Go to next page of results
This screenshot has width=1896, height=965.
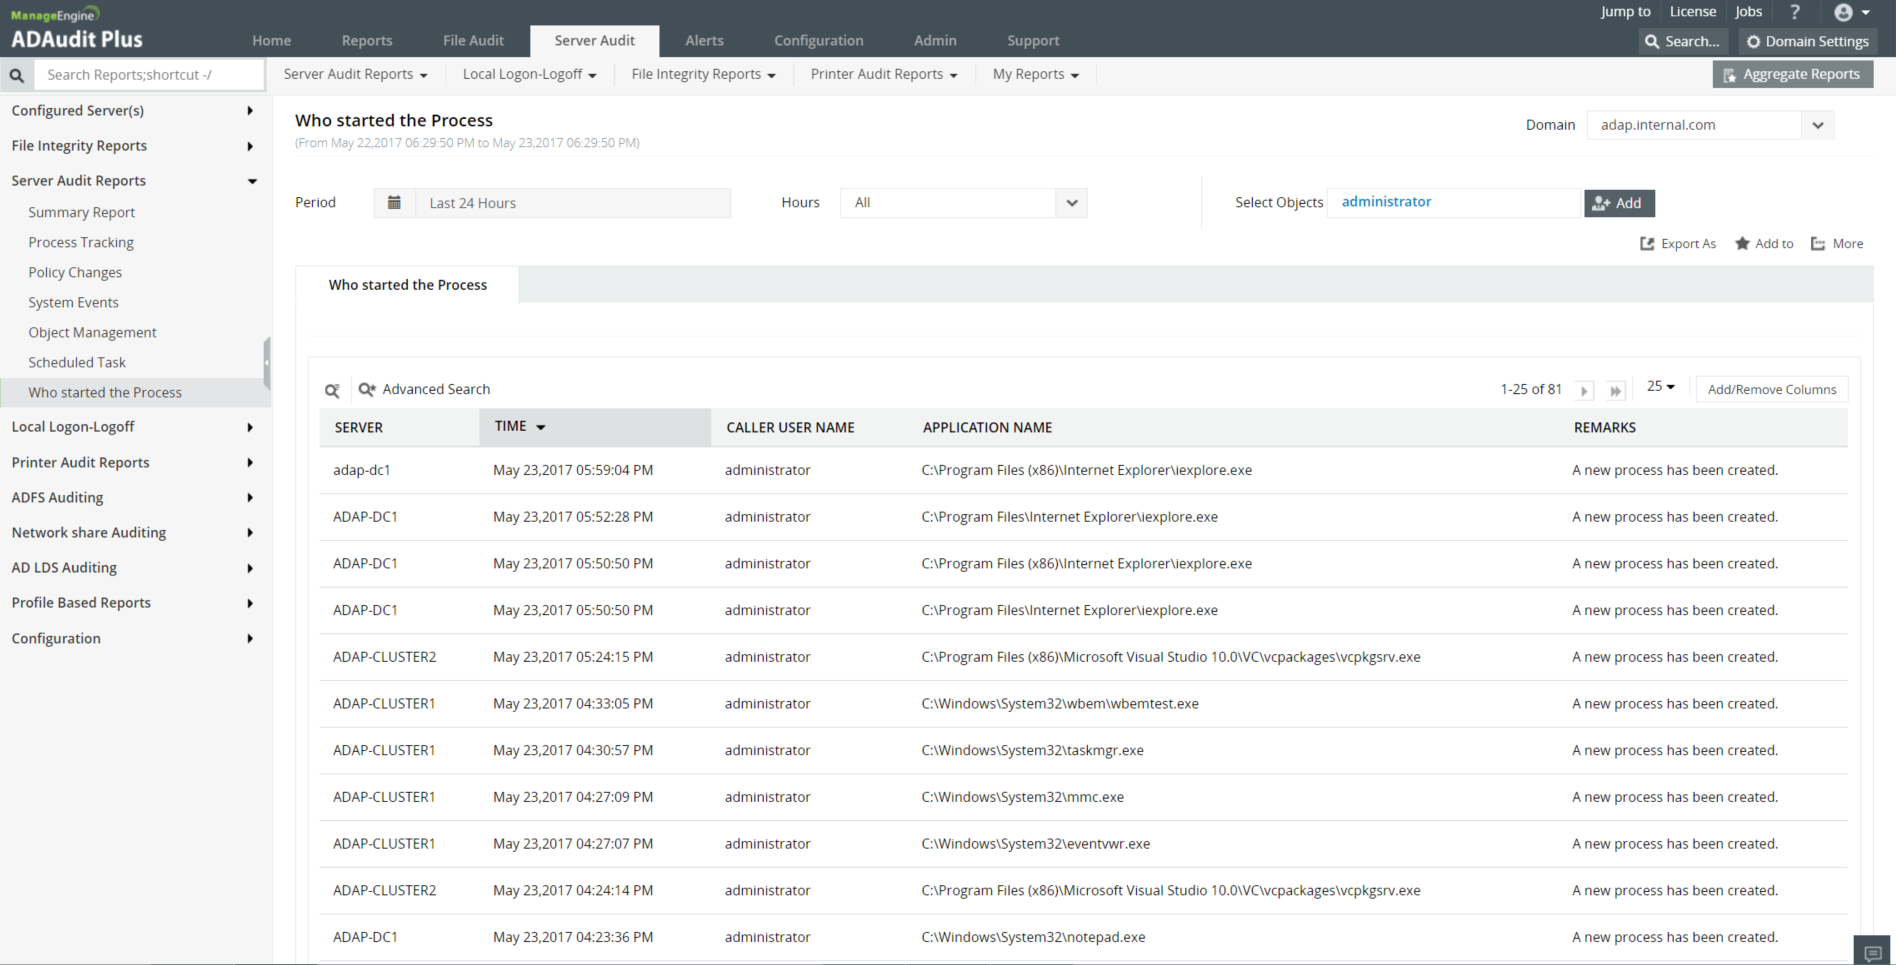coord(1584,391)
